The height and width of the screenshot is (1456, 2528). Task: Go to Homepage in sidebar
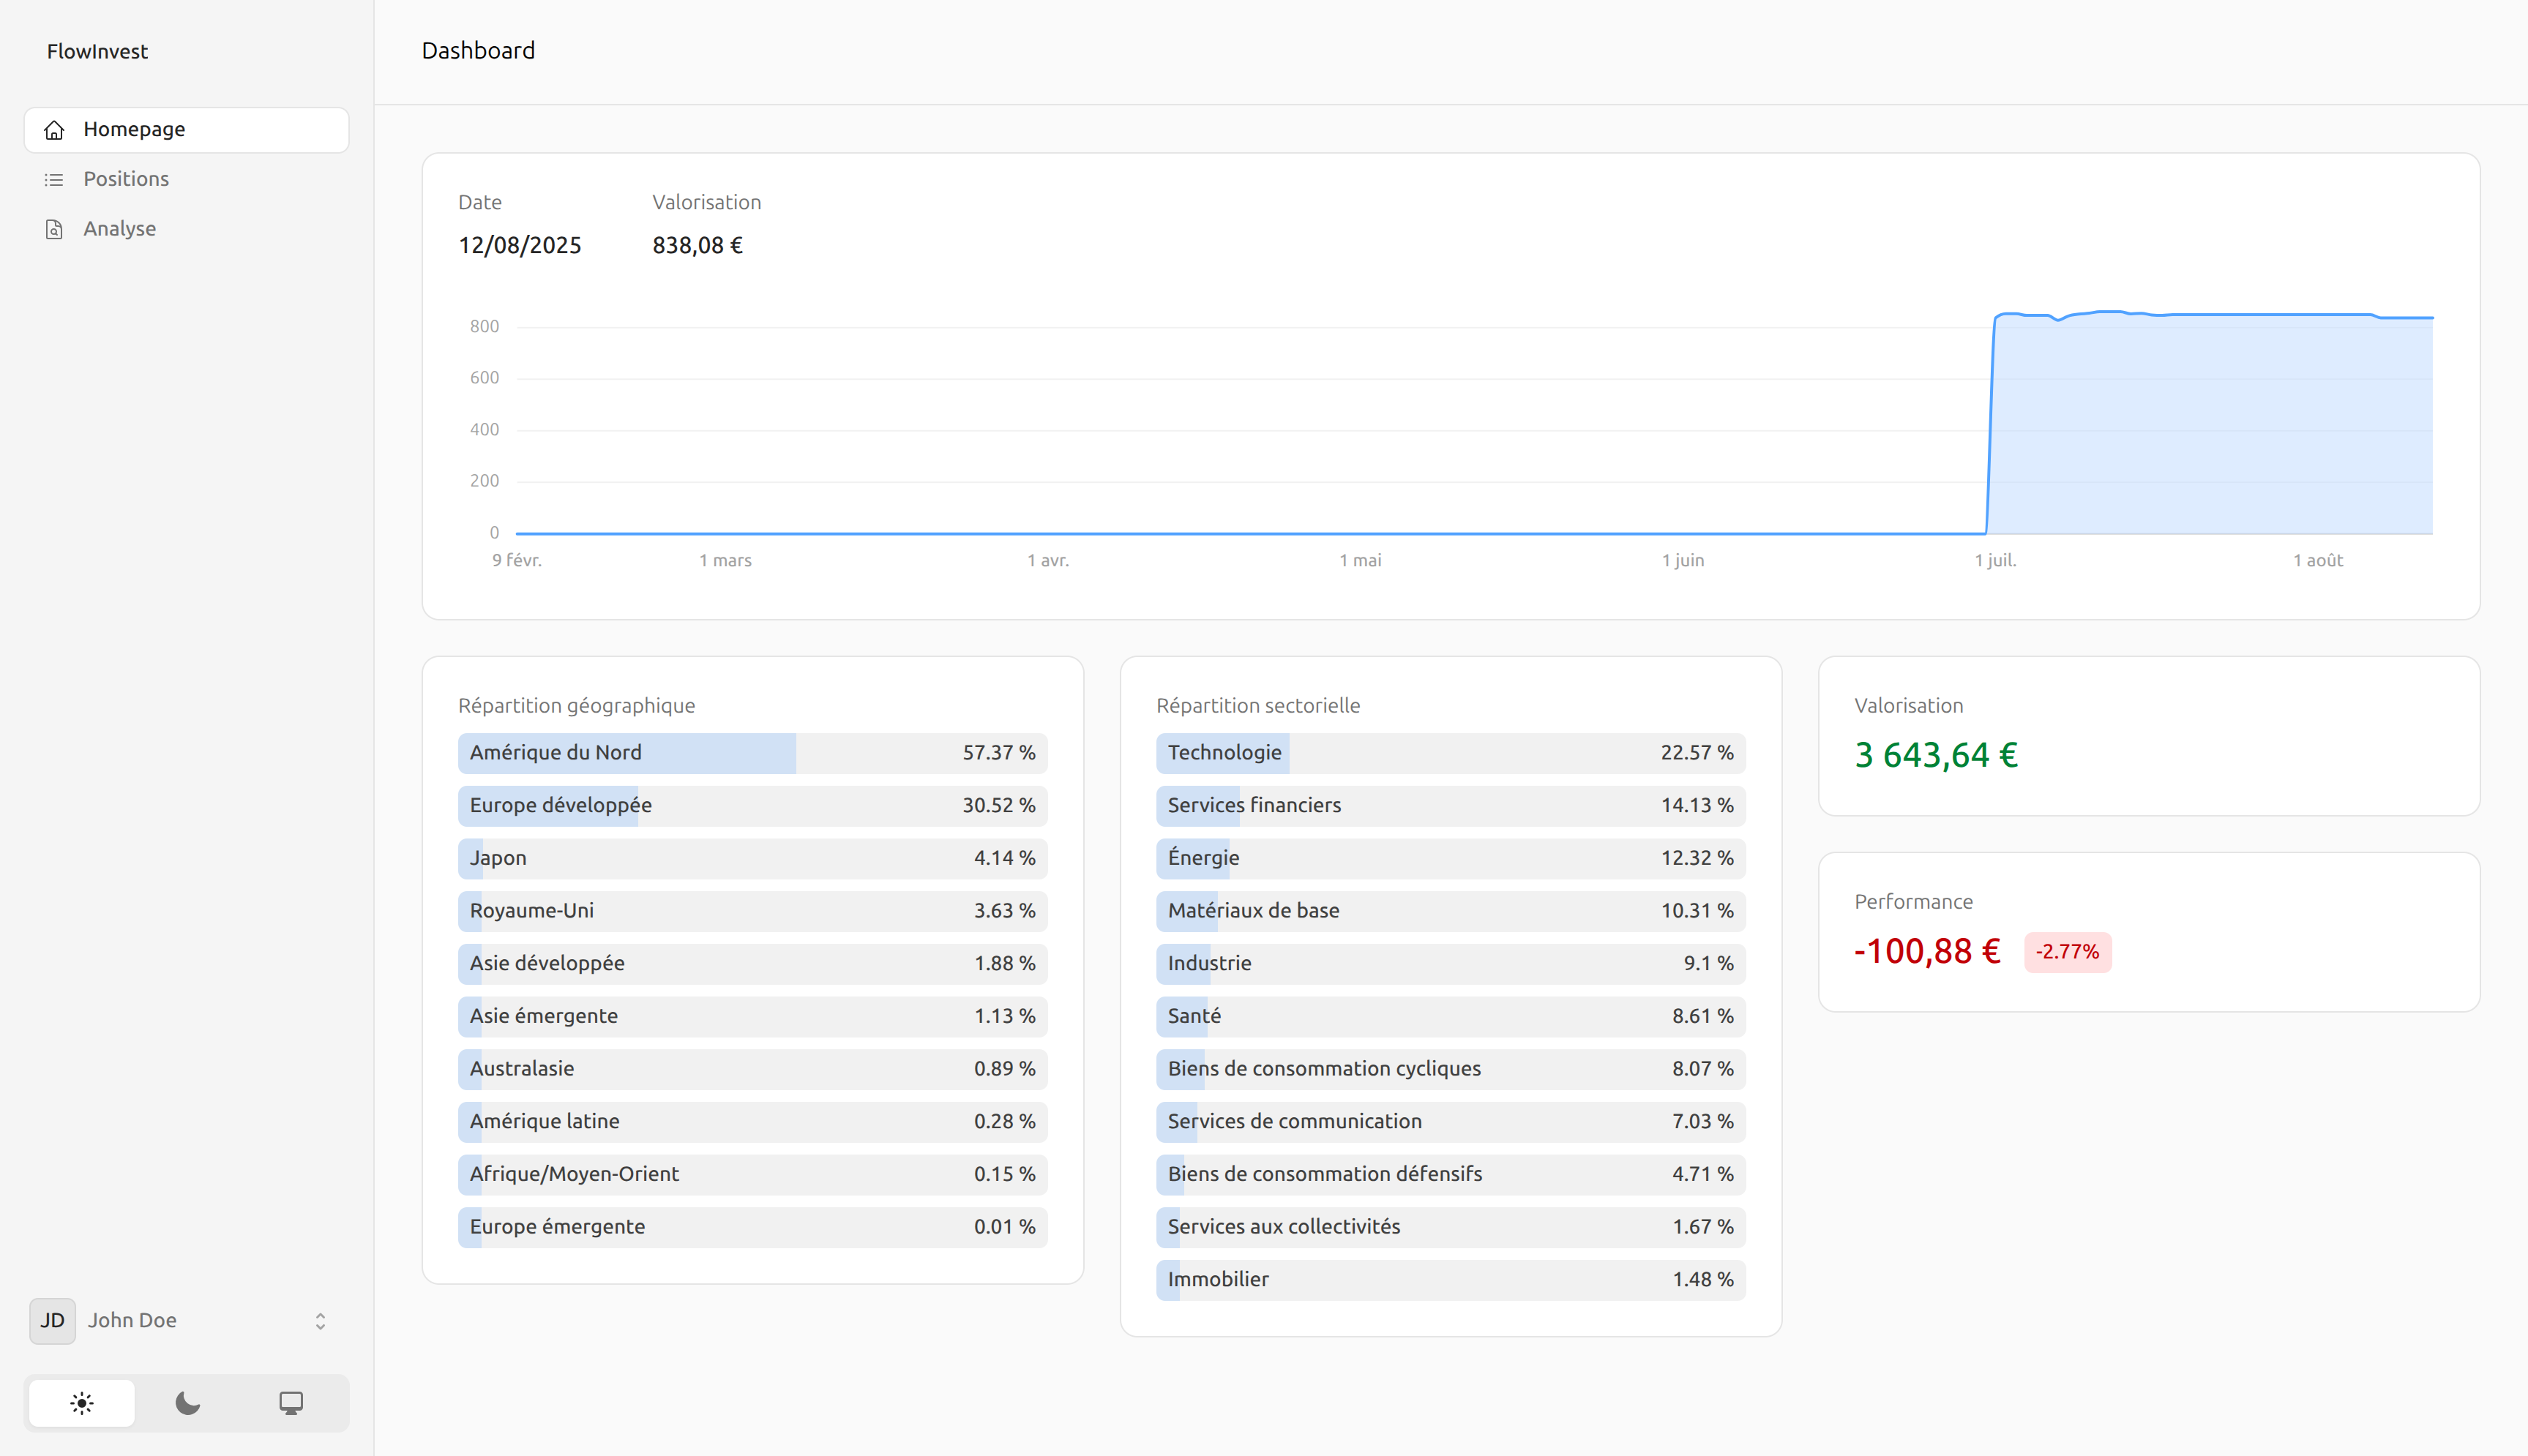[134, 129]
